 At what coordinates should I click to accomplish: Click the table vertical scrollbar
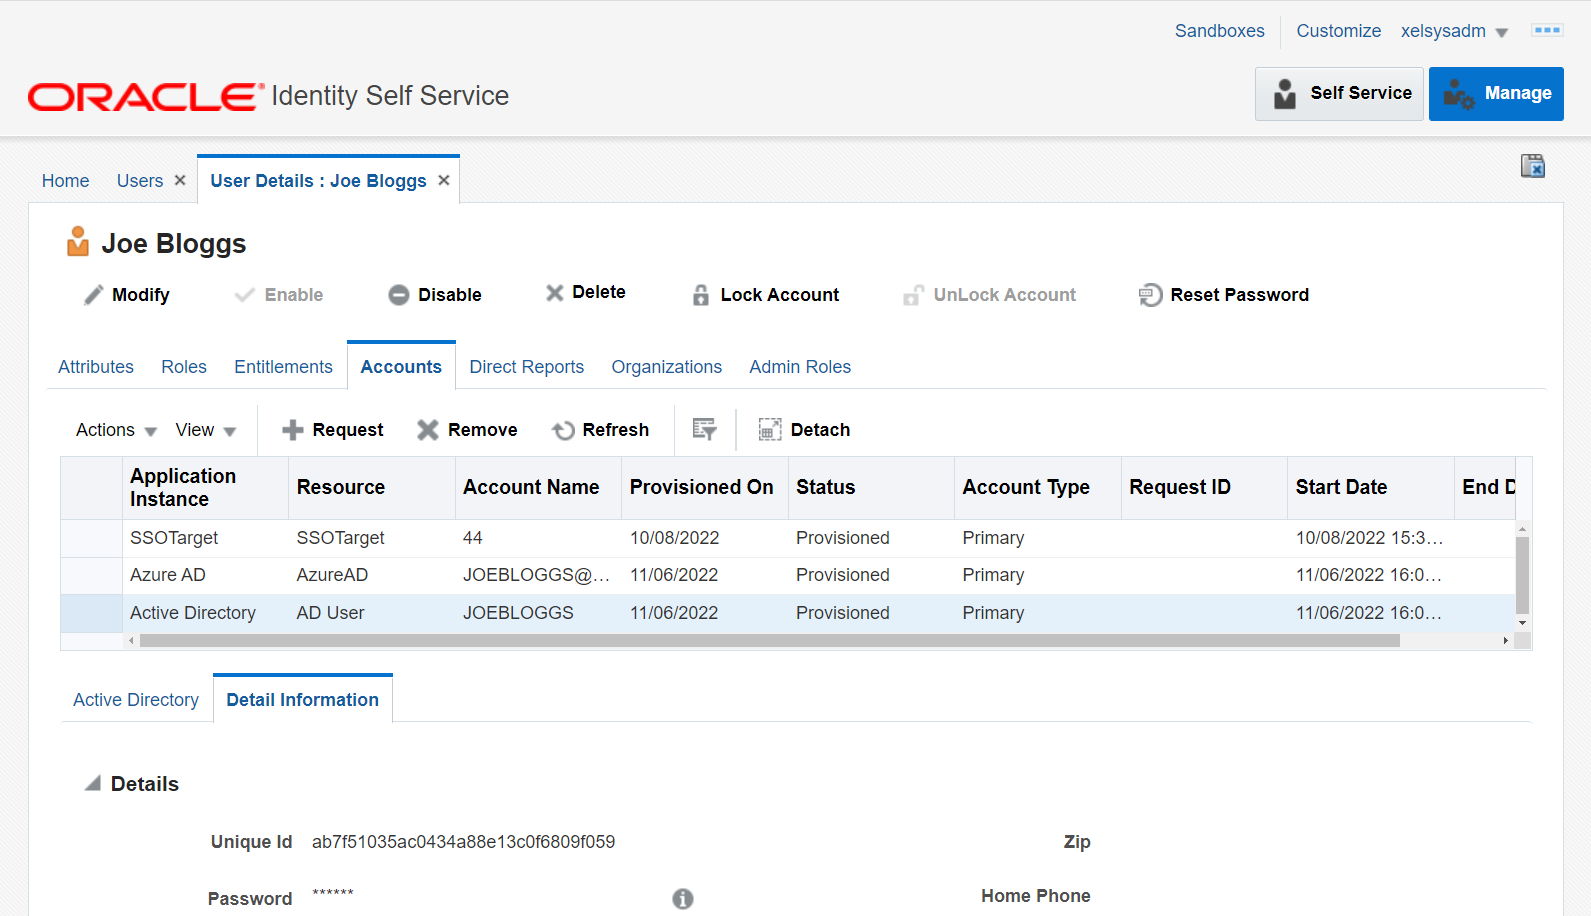pos(1522,575)
